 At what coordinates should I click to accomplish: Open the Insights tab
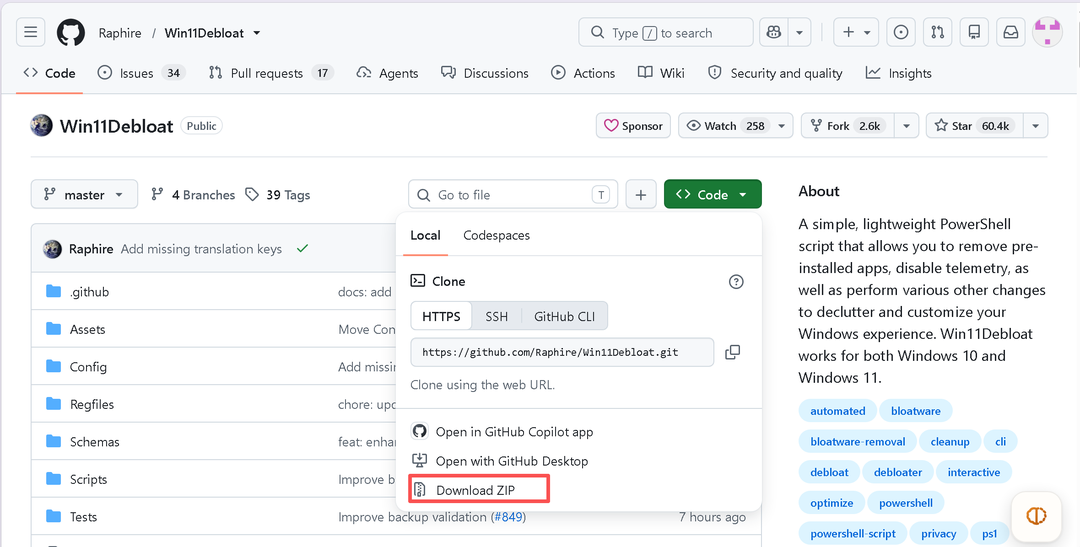pyautogui.click(x=899, y=73)
